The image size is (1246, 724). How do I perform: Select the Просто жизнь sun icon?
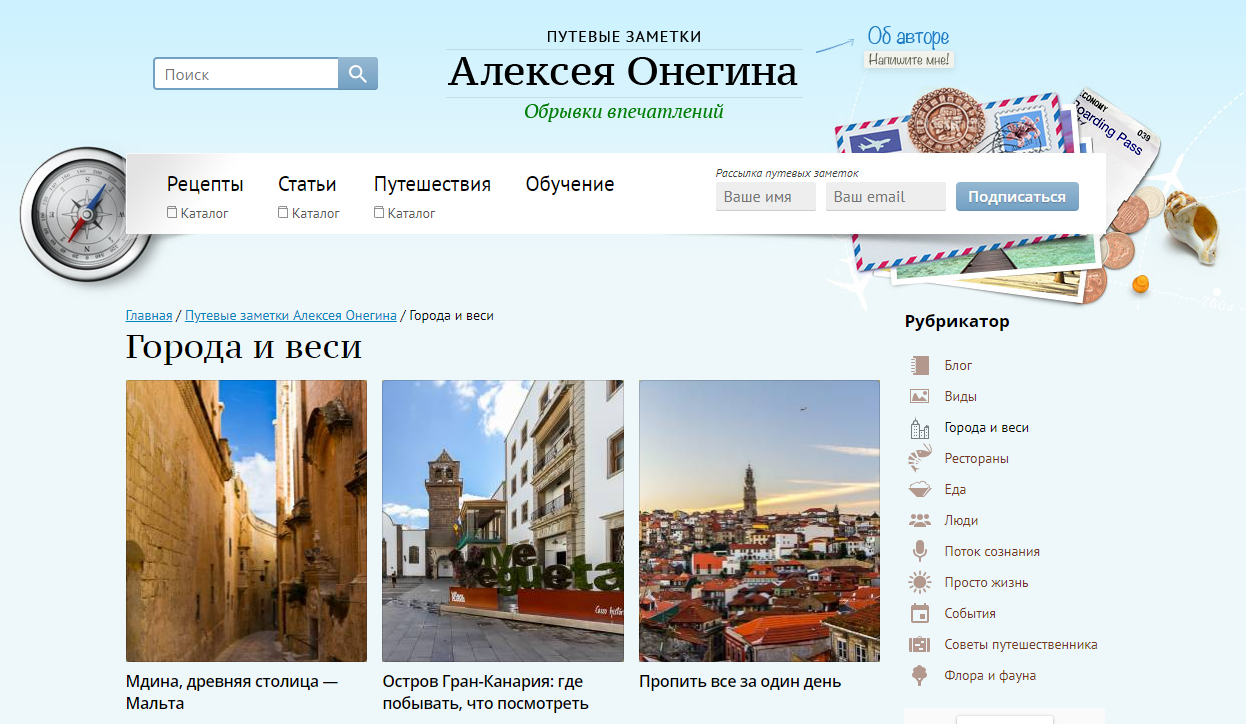coord(919,583)
